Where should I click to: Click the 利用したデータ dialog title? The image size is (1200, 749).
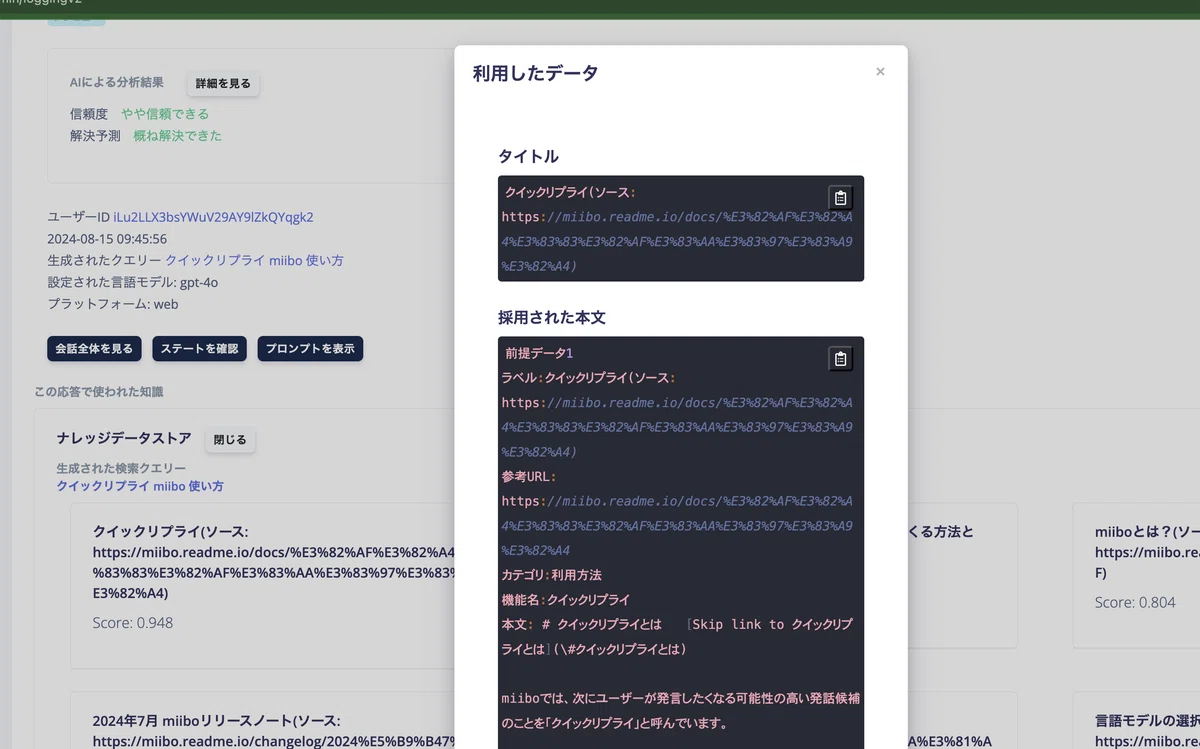point(535,73)
